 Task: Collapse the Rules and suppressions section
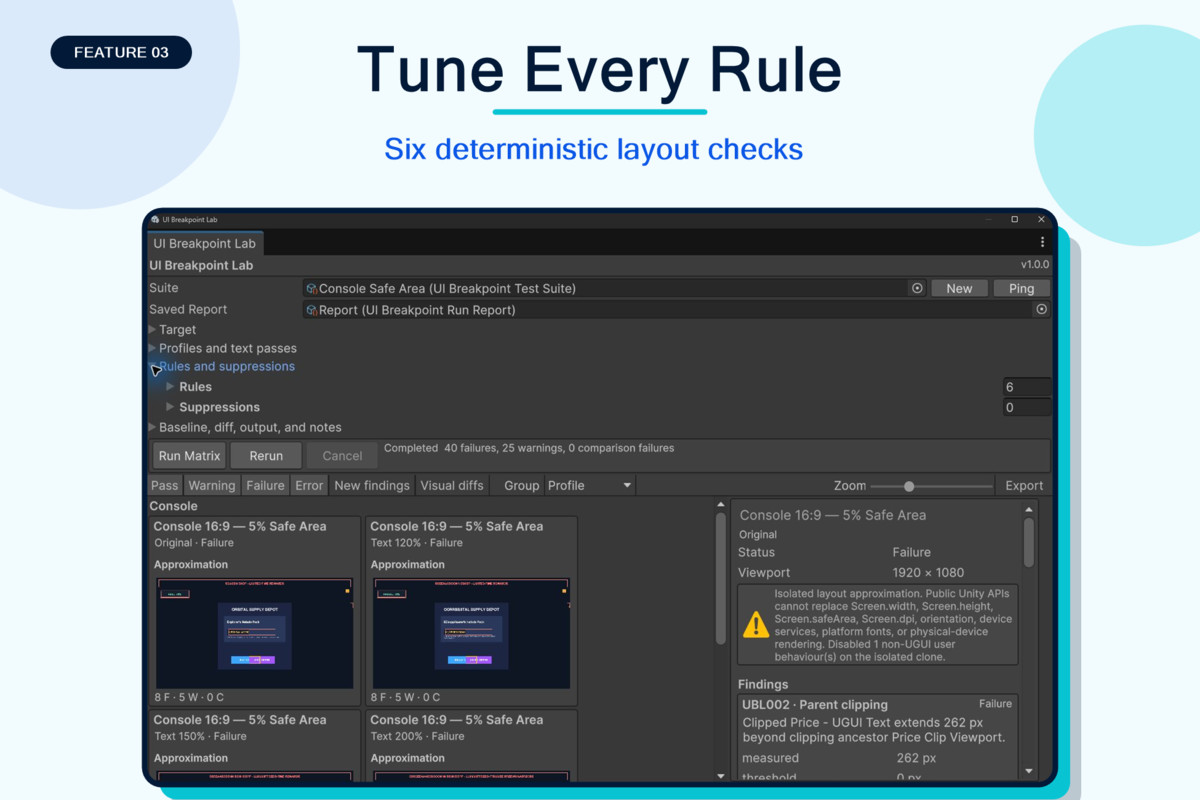154,367
